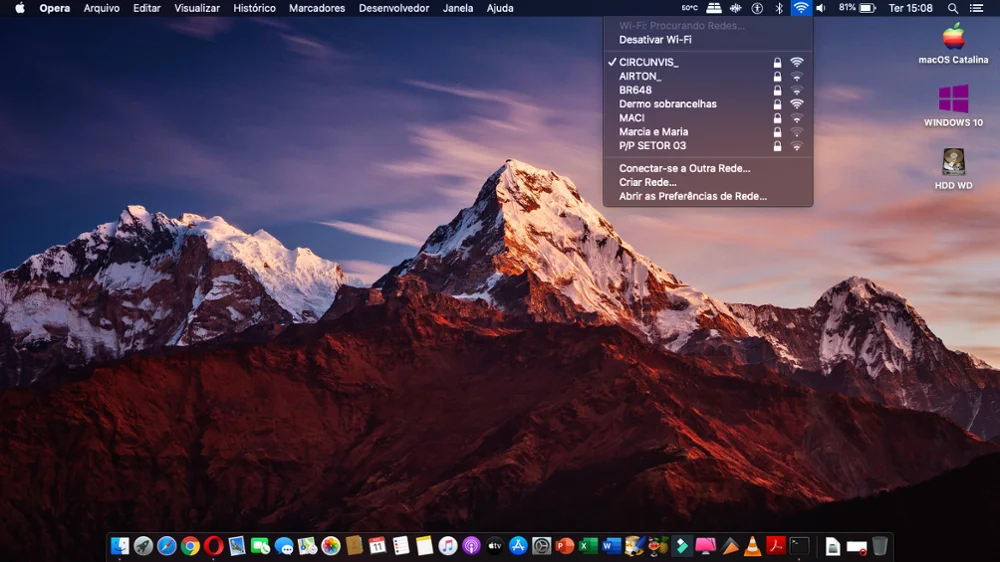
Task: Choose Conectar-se a Outra Rede
Action: coord(684,168)
